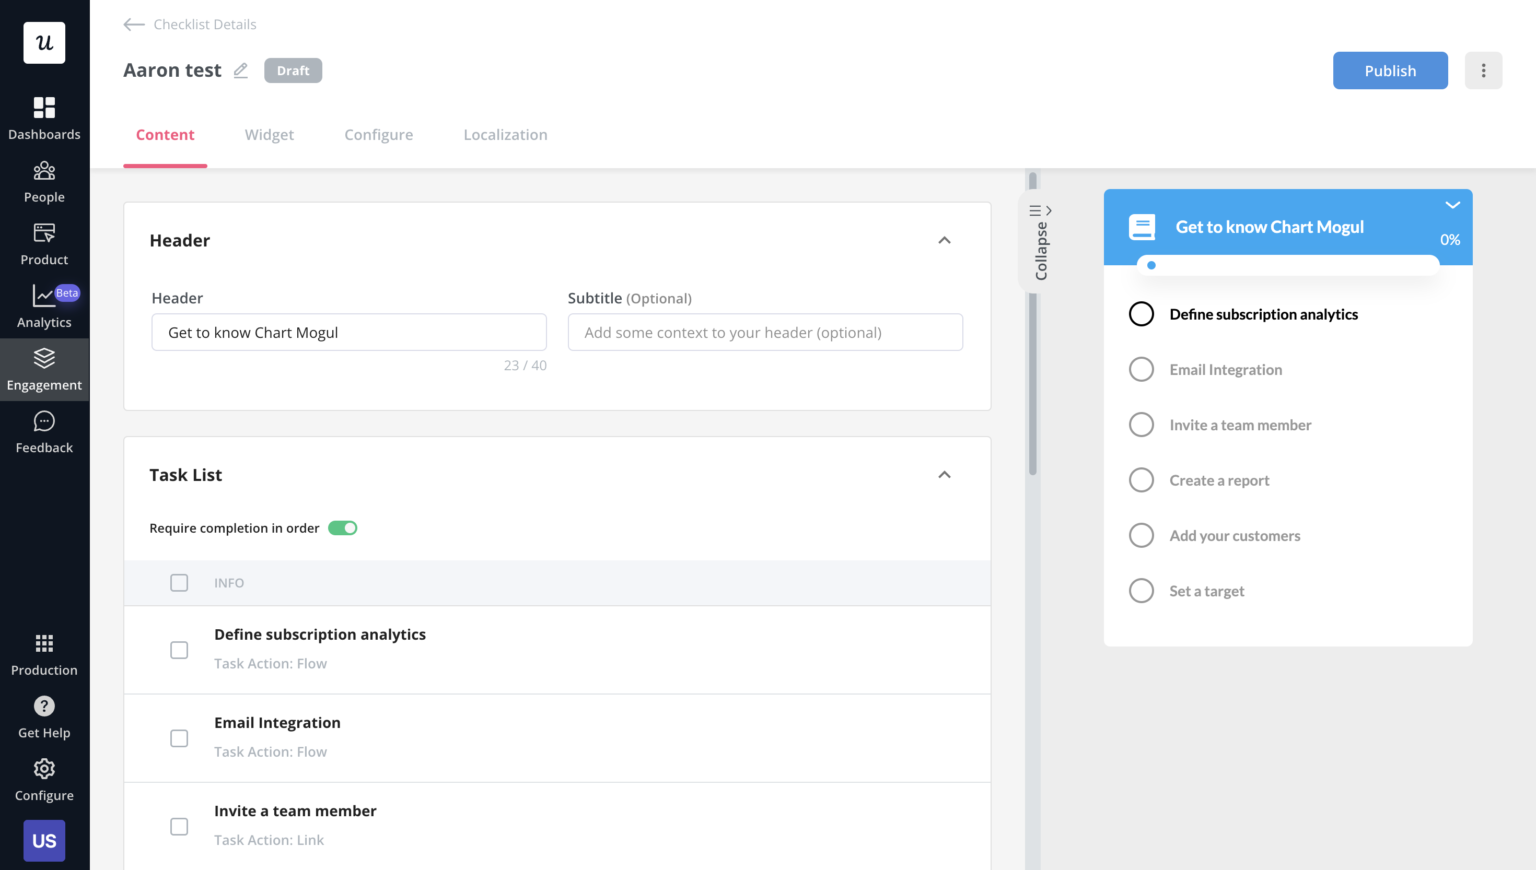Click the pencil icon to rename Aaron test

240,70
